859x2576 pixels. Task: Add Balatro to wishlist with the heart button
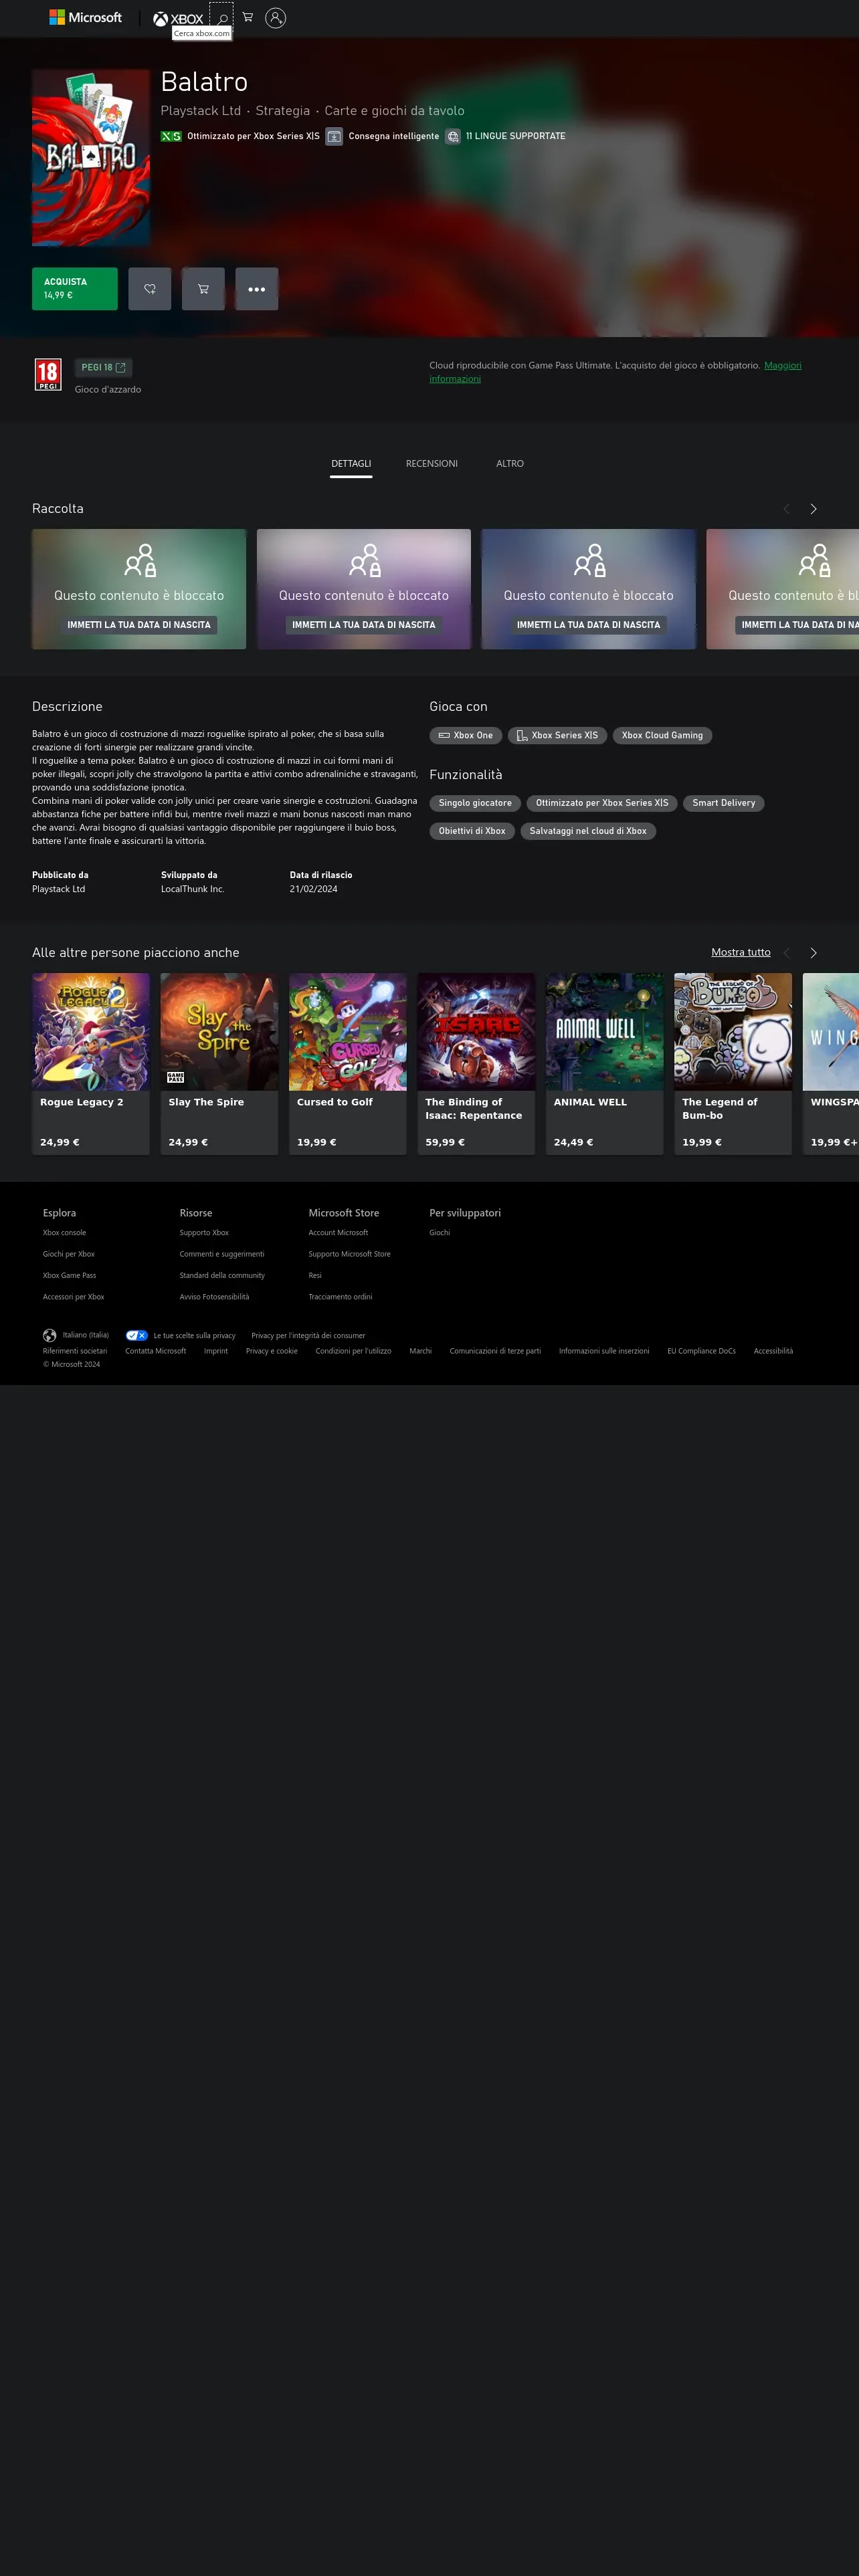pos(150,289)
